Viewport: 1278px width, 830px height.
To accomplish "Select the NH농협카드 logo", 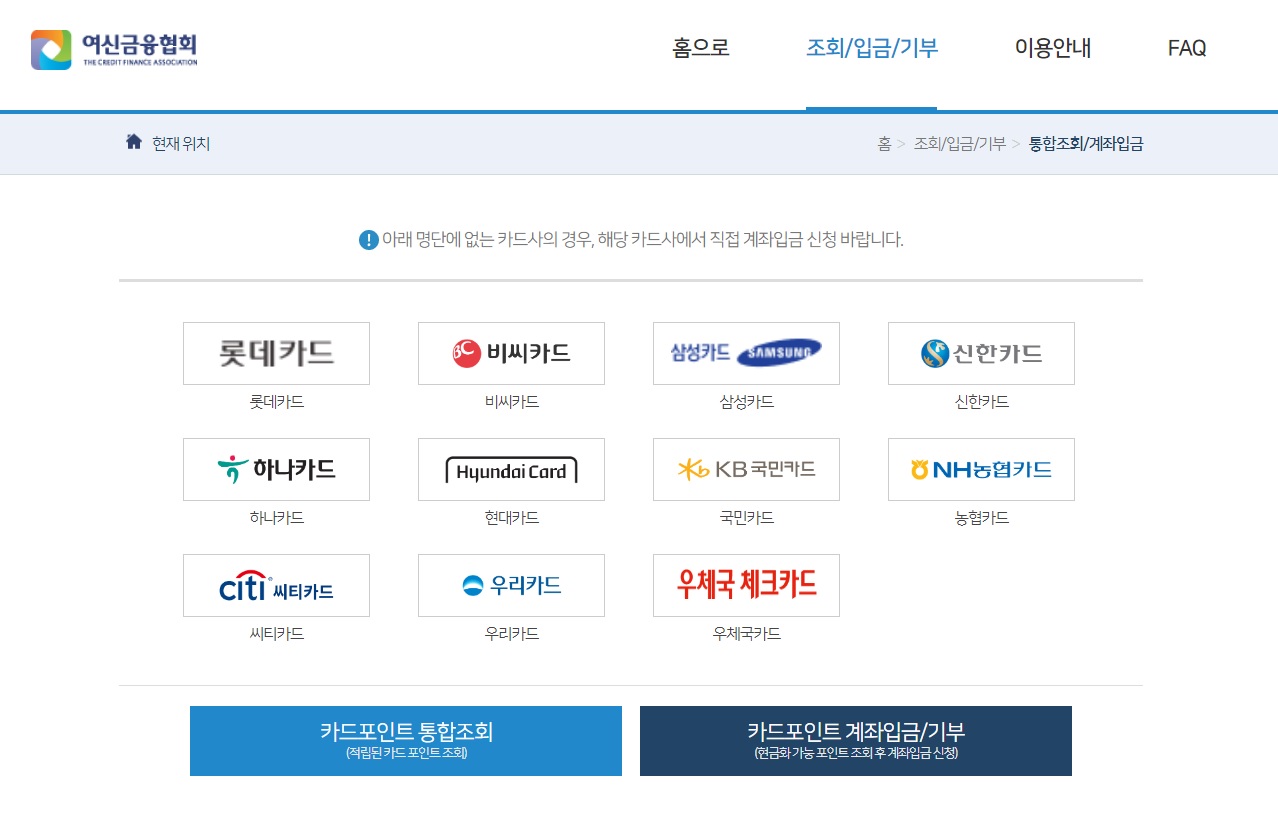I will (x=981, y=469).
